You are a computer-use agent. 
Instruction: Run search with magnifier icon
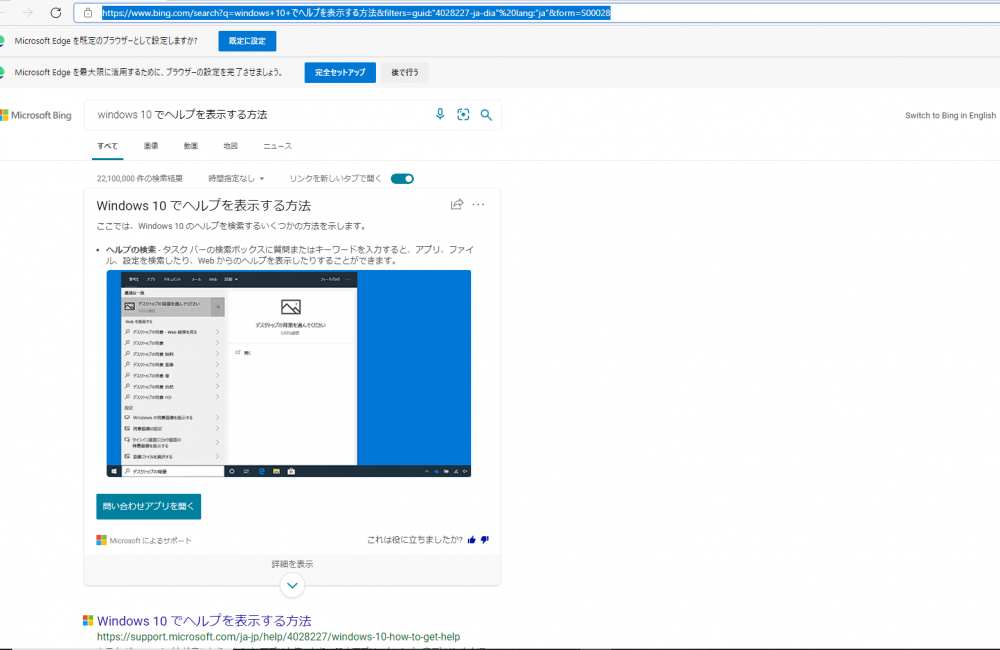pos(486,115)
